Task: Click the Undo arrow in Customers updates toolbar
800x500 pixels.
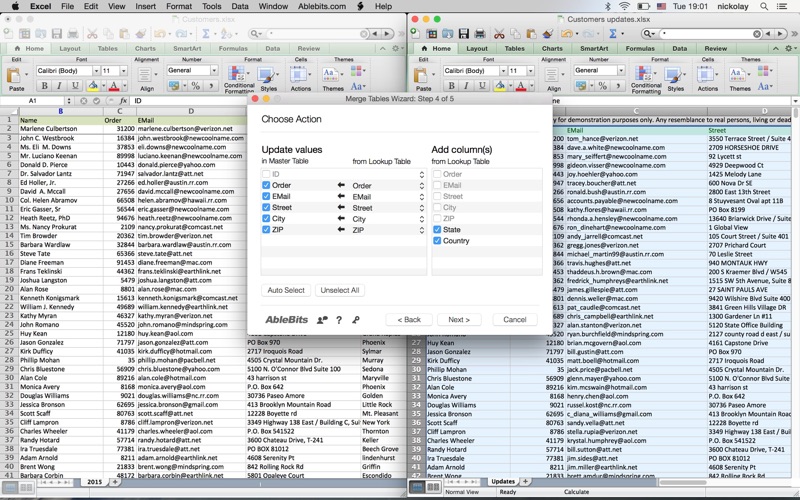Action: [566, 34]
